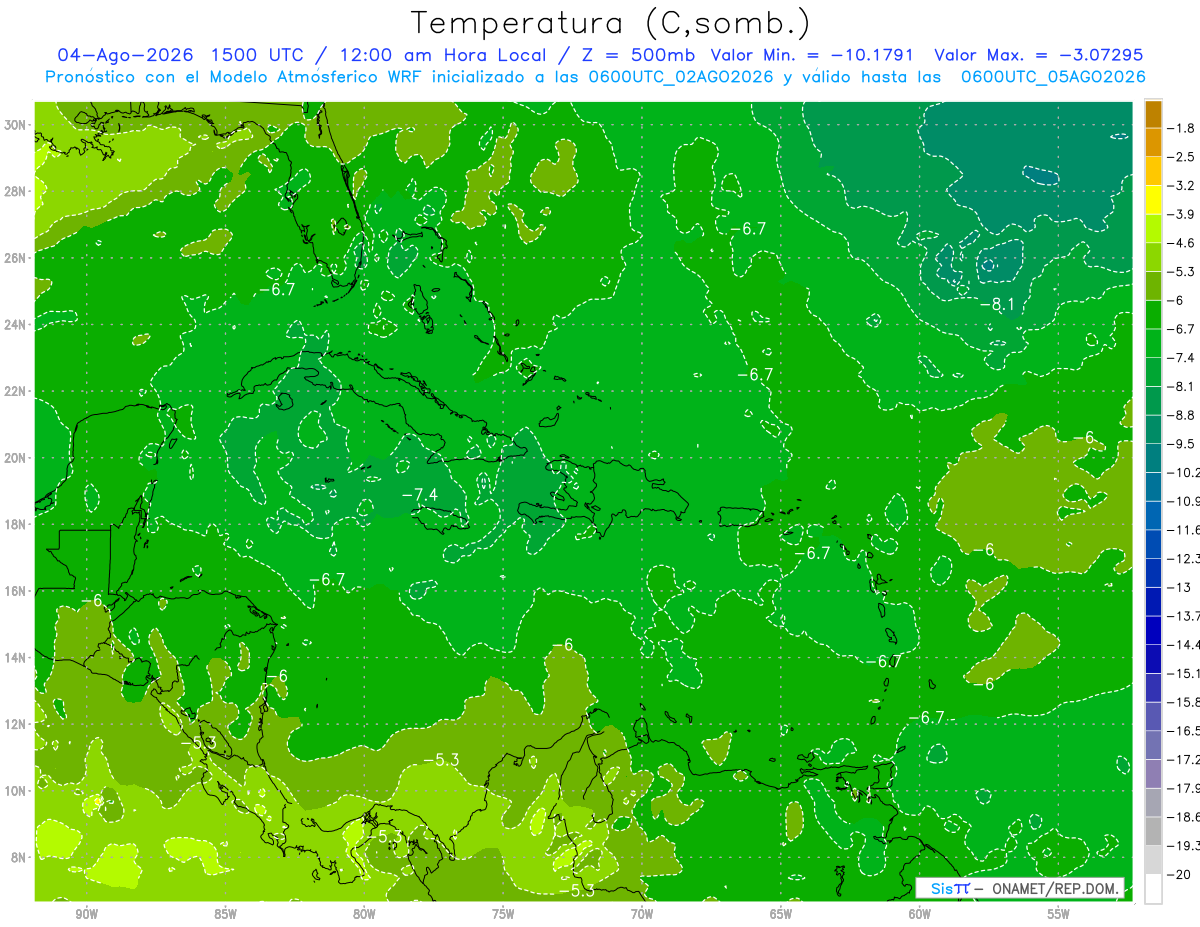Click the "30N" latitude axis label
The height and width of the screenshot is (927, 1200).
pyautogui.click(x=15, y=125)
